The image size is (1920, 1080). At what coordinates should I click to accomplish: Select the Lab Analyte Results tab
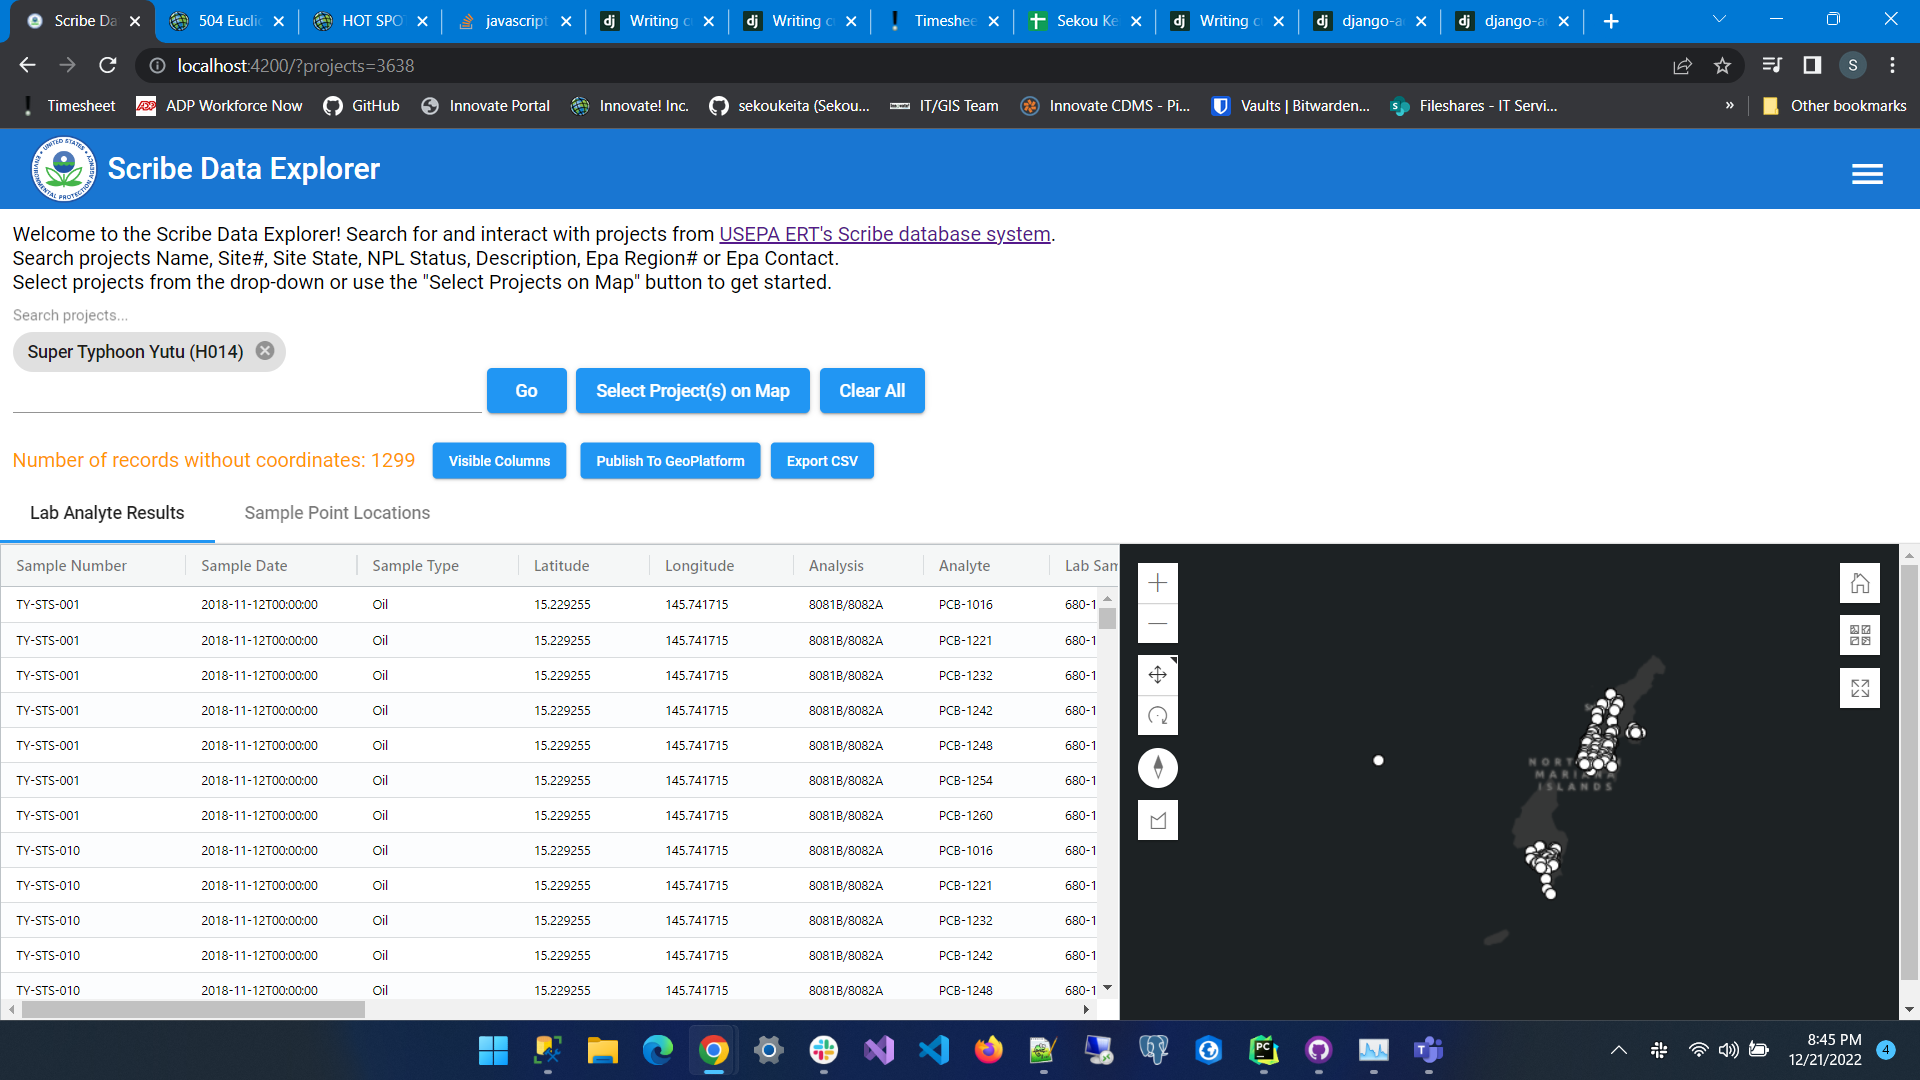pyautogui.click(x=107, y=513)
